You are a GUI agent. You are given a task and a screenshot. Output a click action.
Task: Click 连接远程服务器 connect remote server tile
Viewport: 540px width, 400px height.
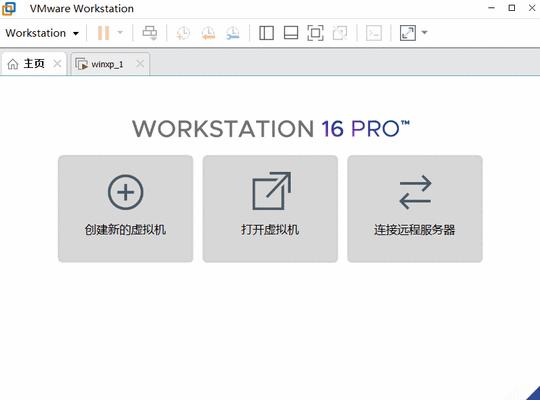[415, 209]
